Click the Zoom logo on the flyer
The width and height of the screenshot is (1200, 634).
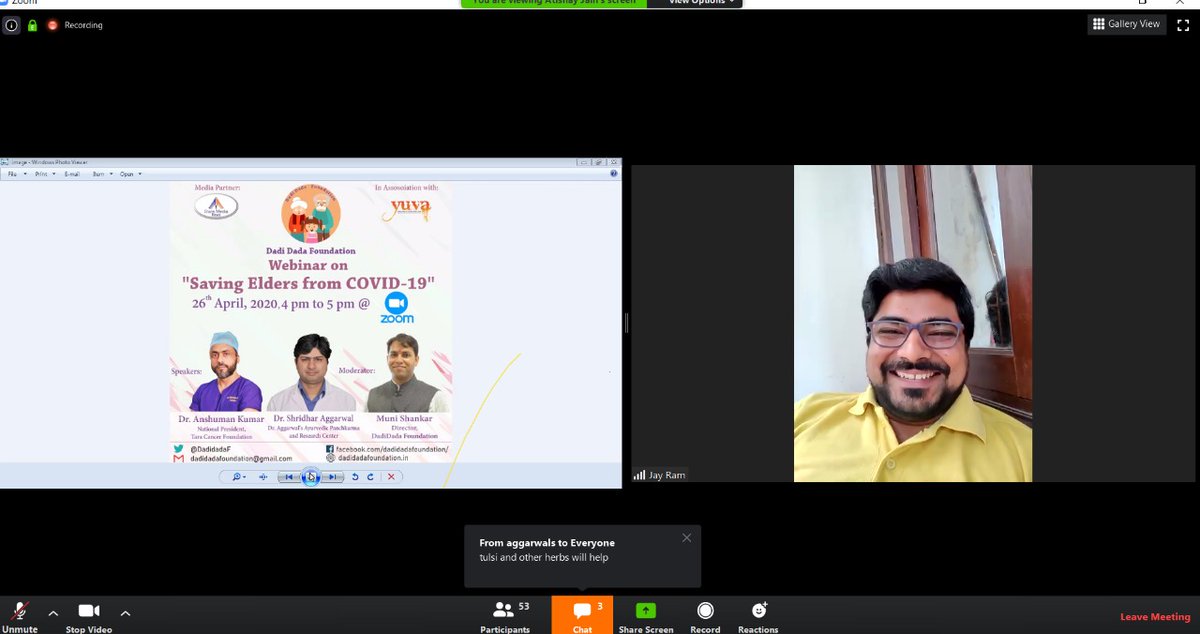click(397, 308)
